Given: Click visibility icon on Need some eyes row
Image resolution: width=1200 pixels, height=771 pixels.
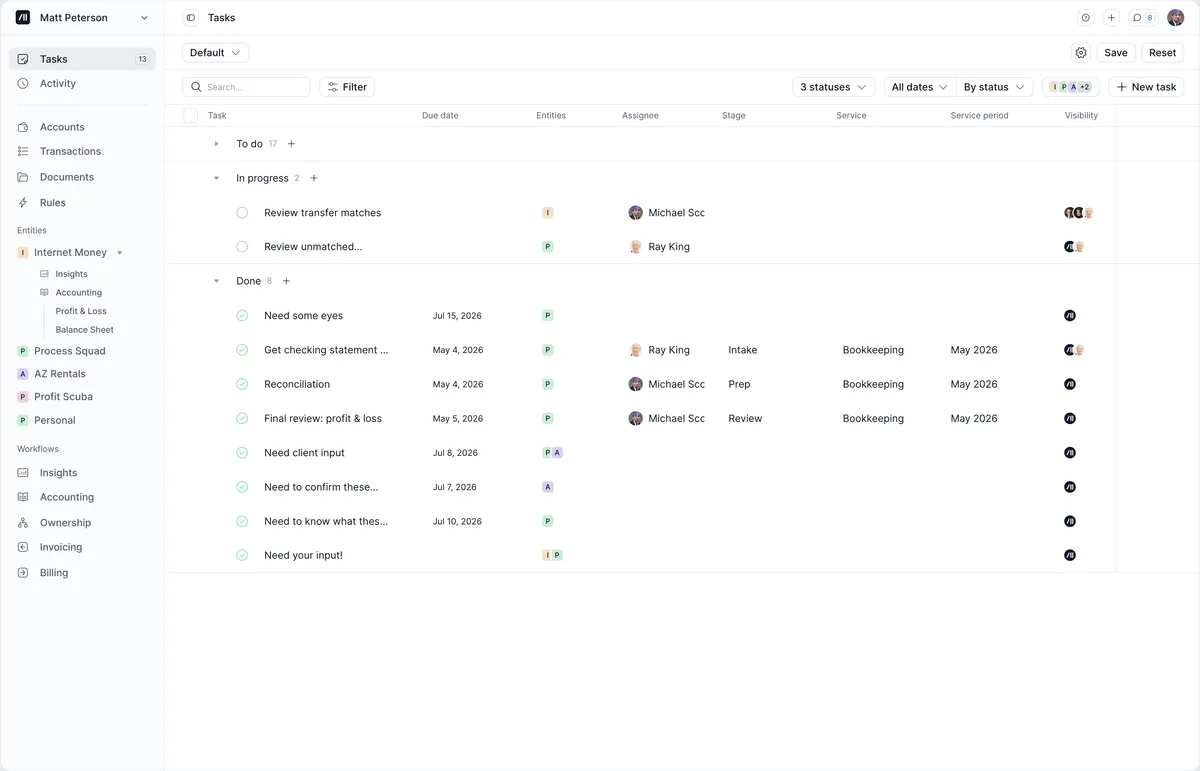Looking at the screenshot, I should click(x=1070, y=316).
